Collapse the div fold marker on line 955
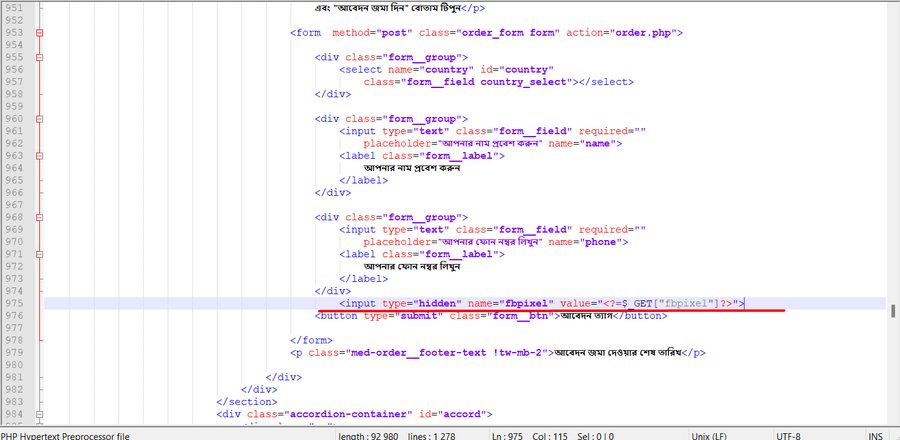 coord(39,57)
